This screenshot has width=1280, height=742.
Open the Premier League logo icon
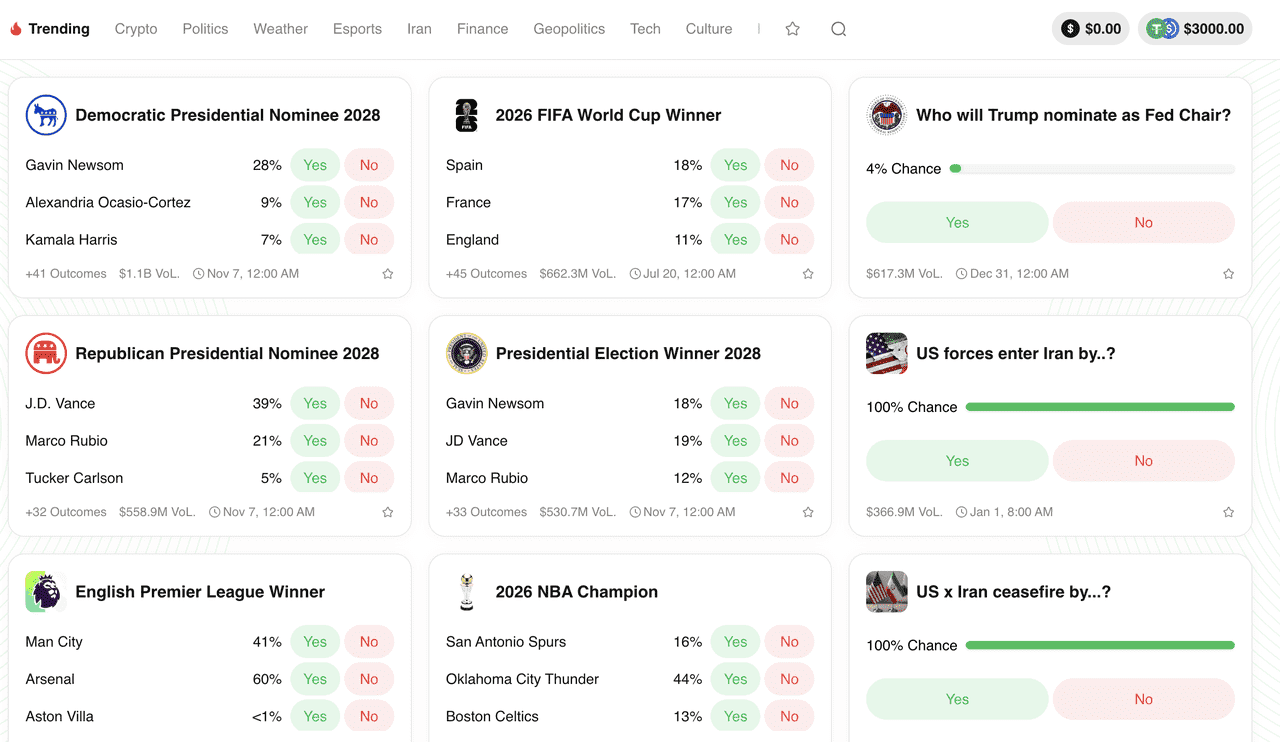point(46,592)
